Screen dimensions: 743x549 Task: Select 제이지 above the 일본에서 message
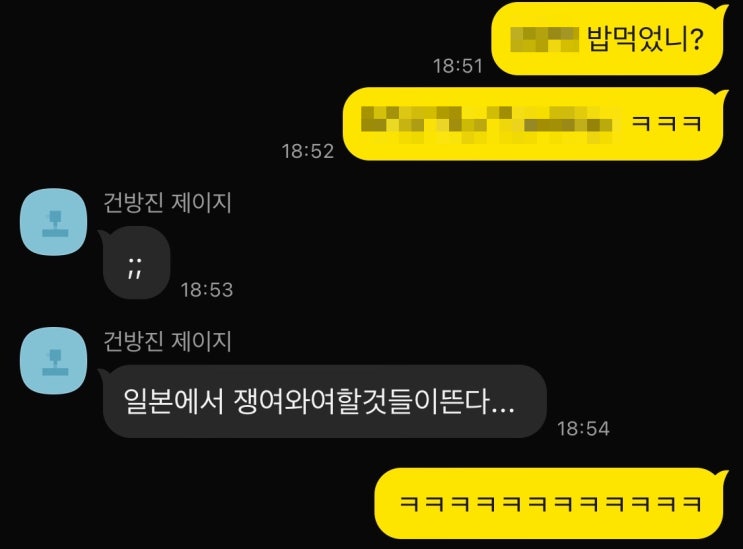[201, 341]
